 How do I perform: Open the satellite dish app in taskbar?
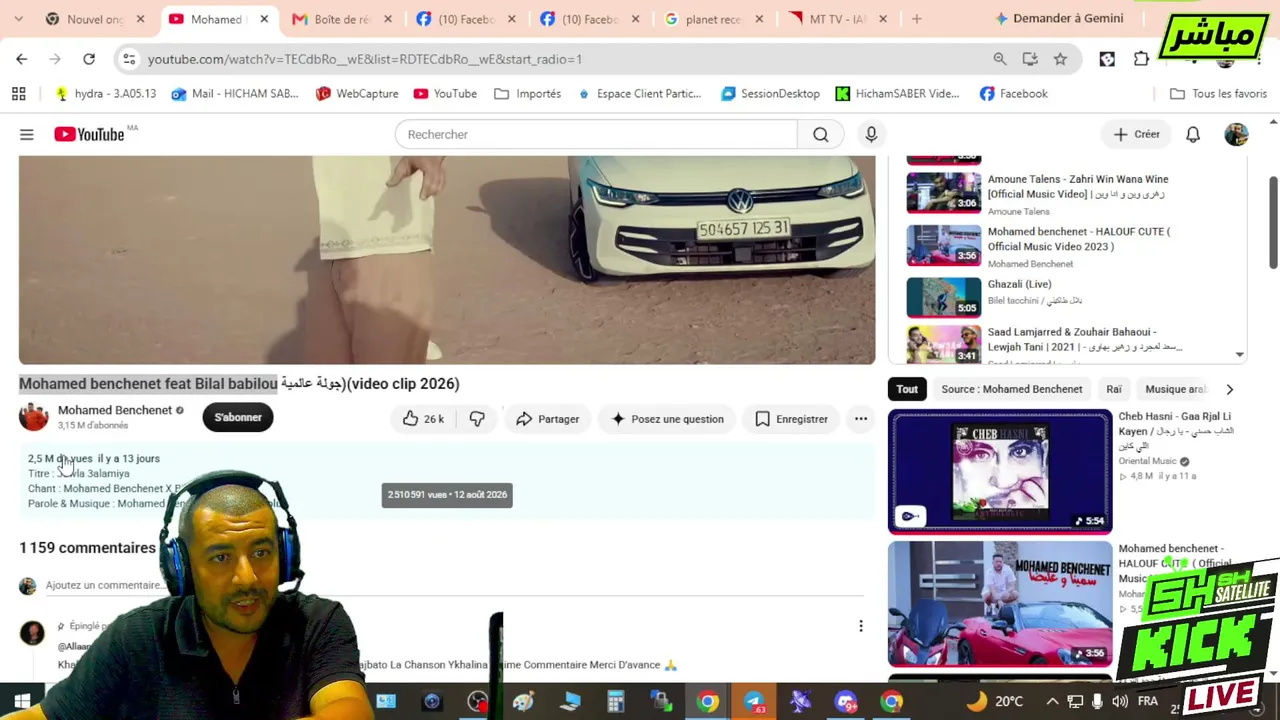(x=799, y=701)
